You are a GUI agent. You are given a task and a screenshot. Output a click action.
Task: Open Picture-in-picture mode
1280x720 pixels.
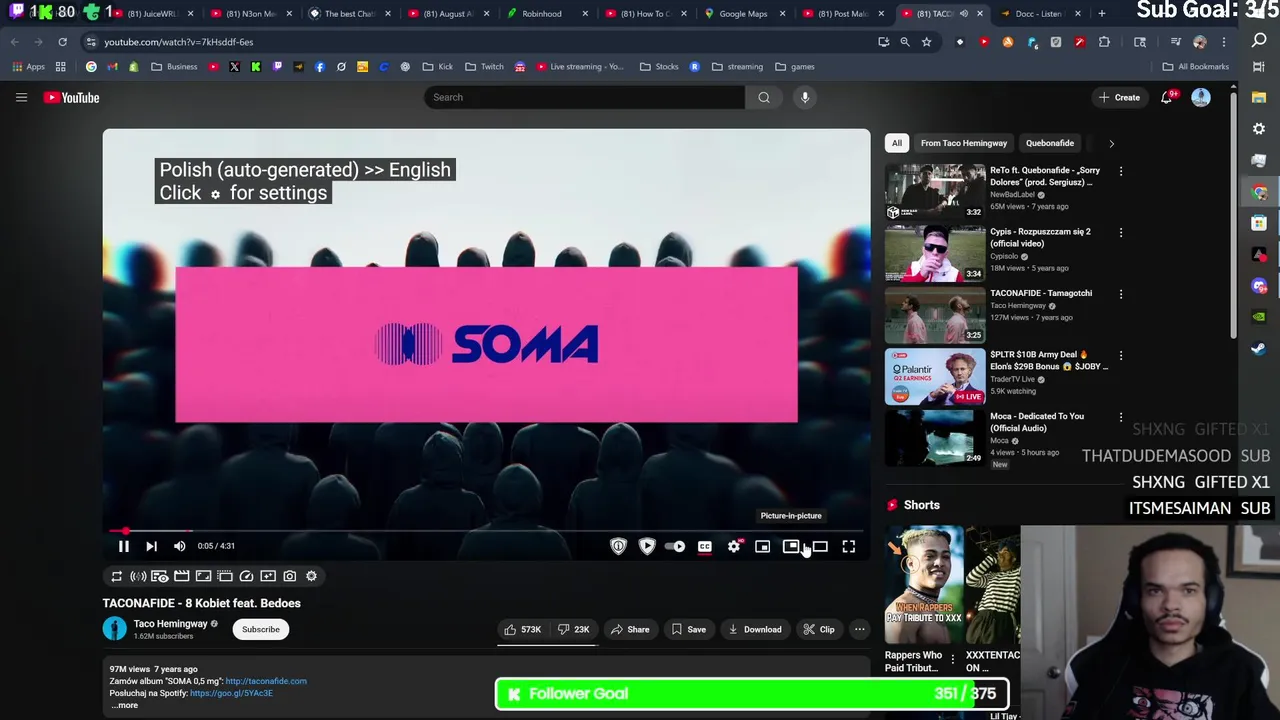[791, 546]
